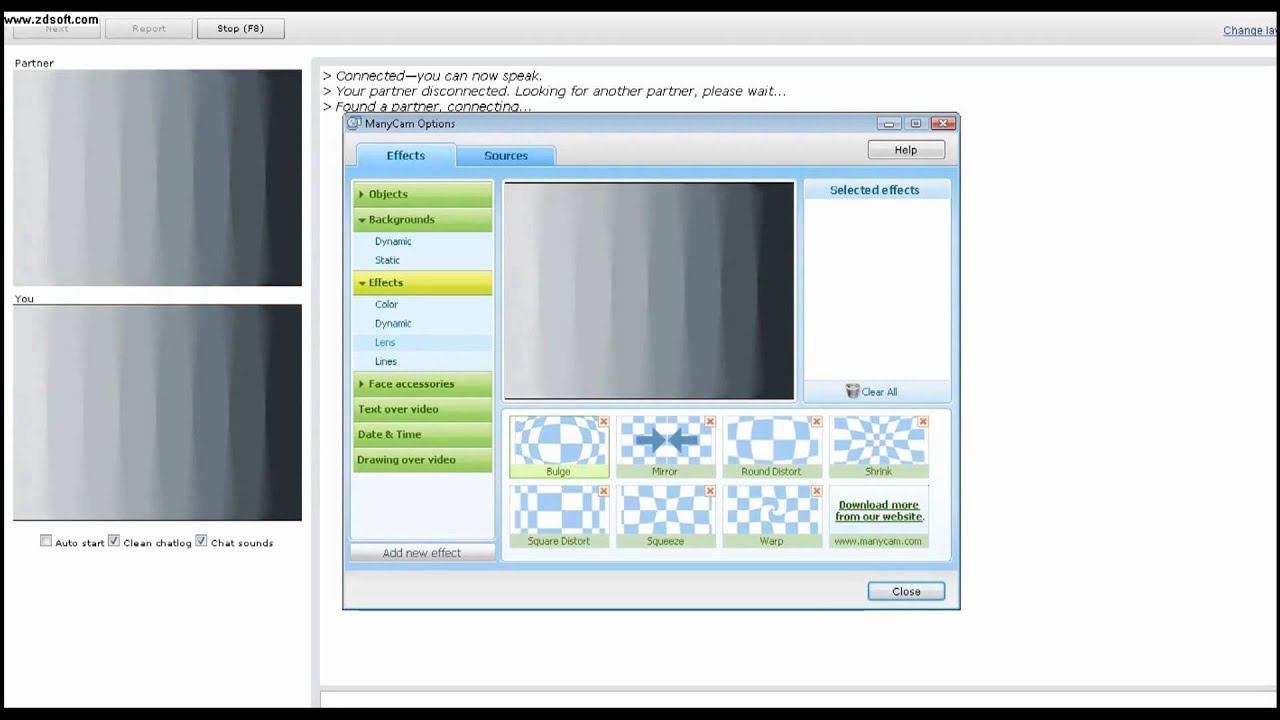This screenshot has width=1280, height=720.
Task: Expand the Objects category
Action: (422, 194)
